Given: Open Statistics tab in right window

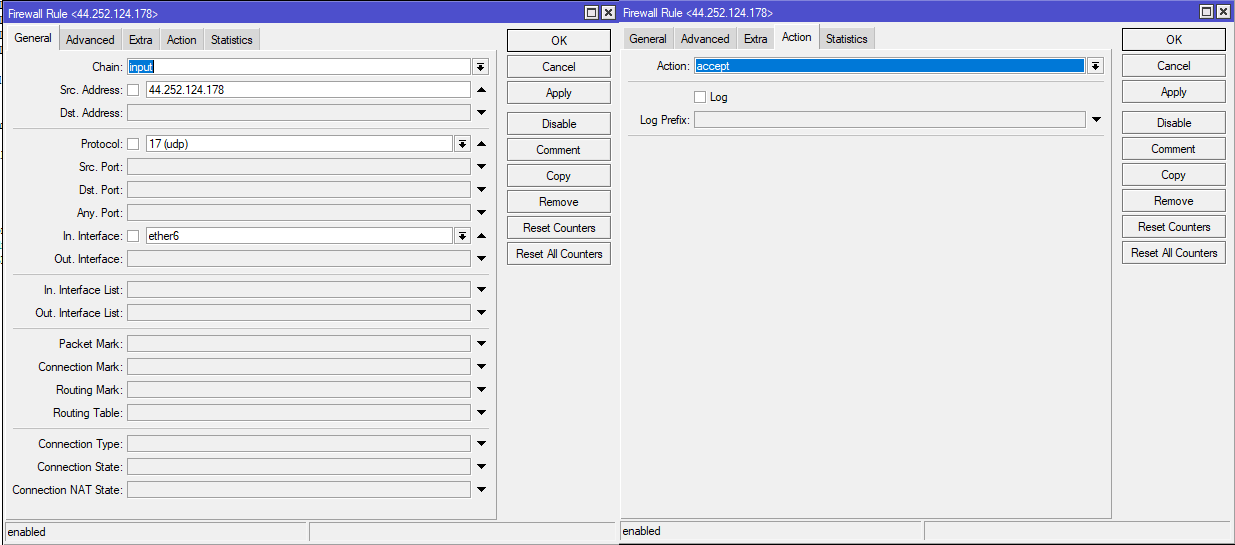Looking at the screenshot, I should point(846,39).
